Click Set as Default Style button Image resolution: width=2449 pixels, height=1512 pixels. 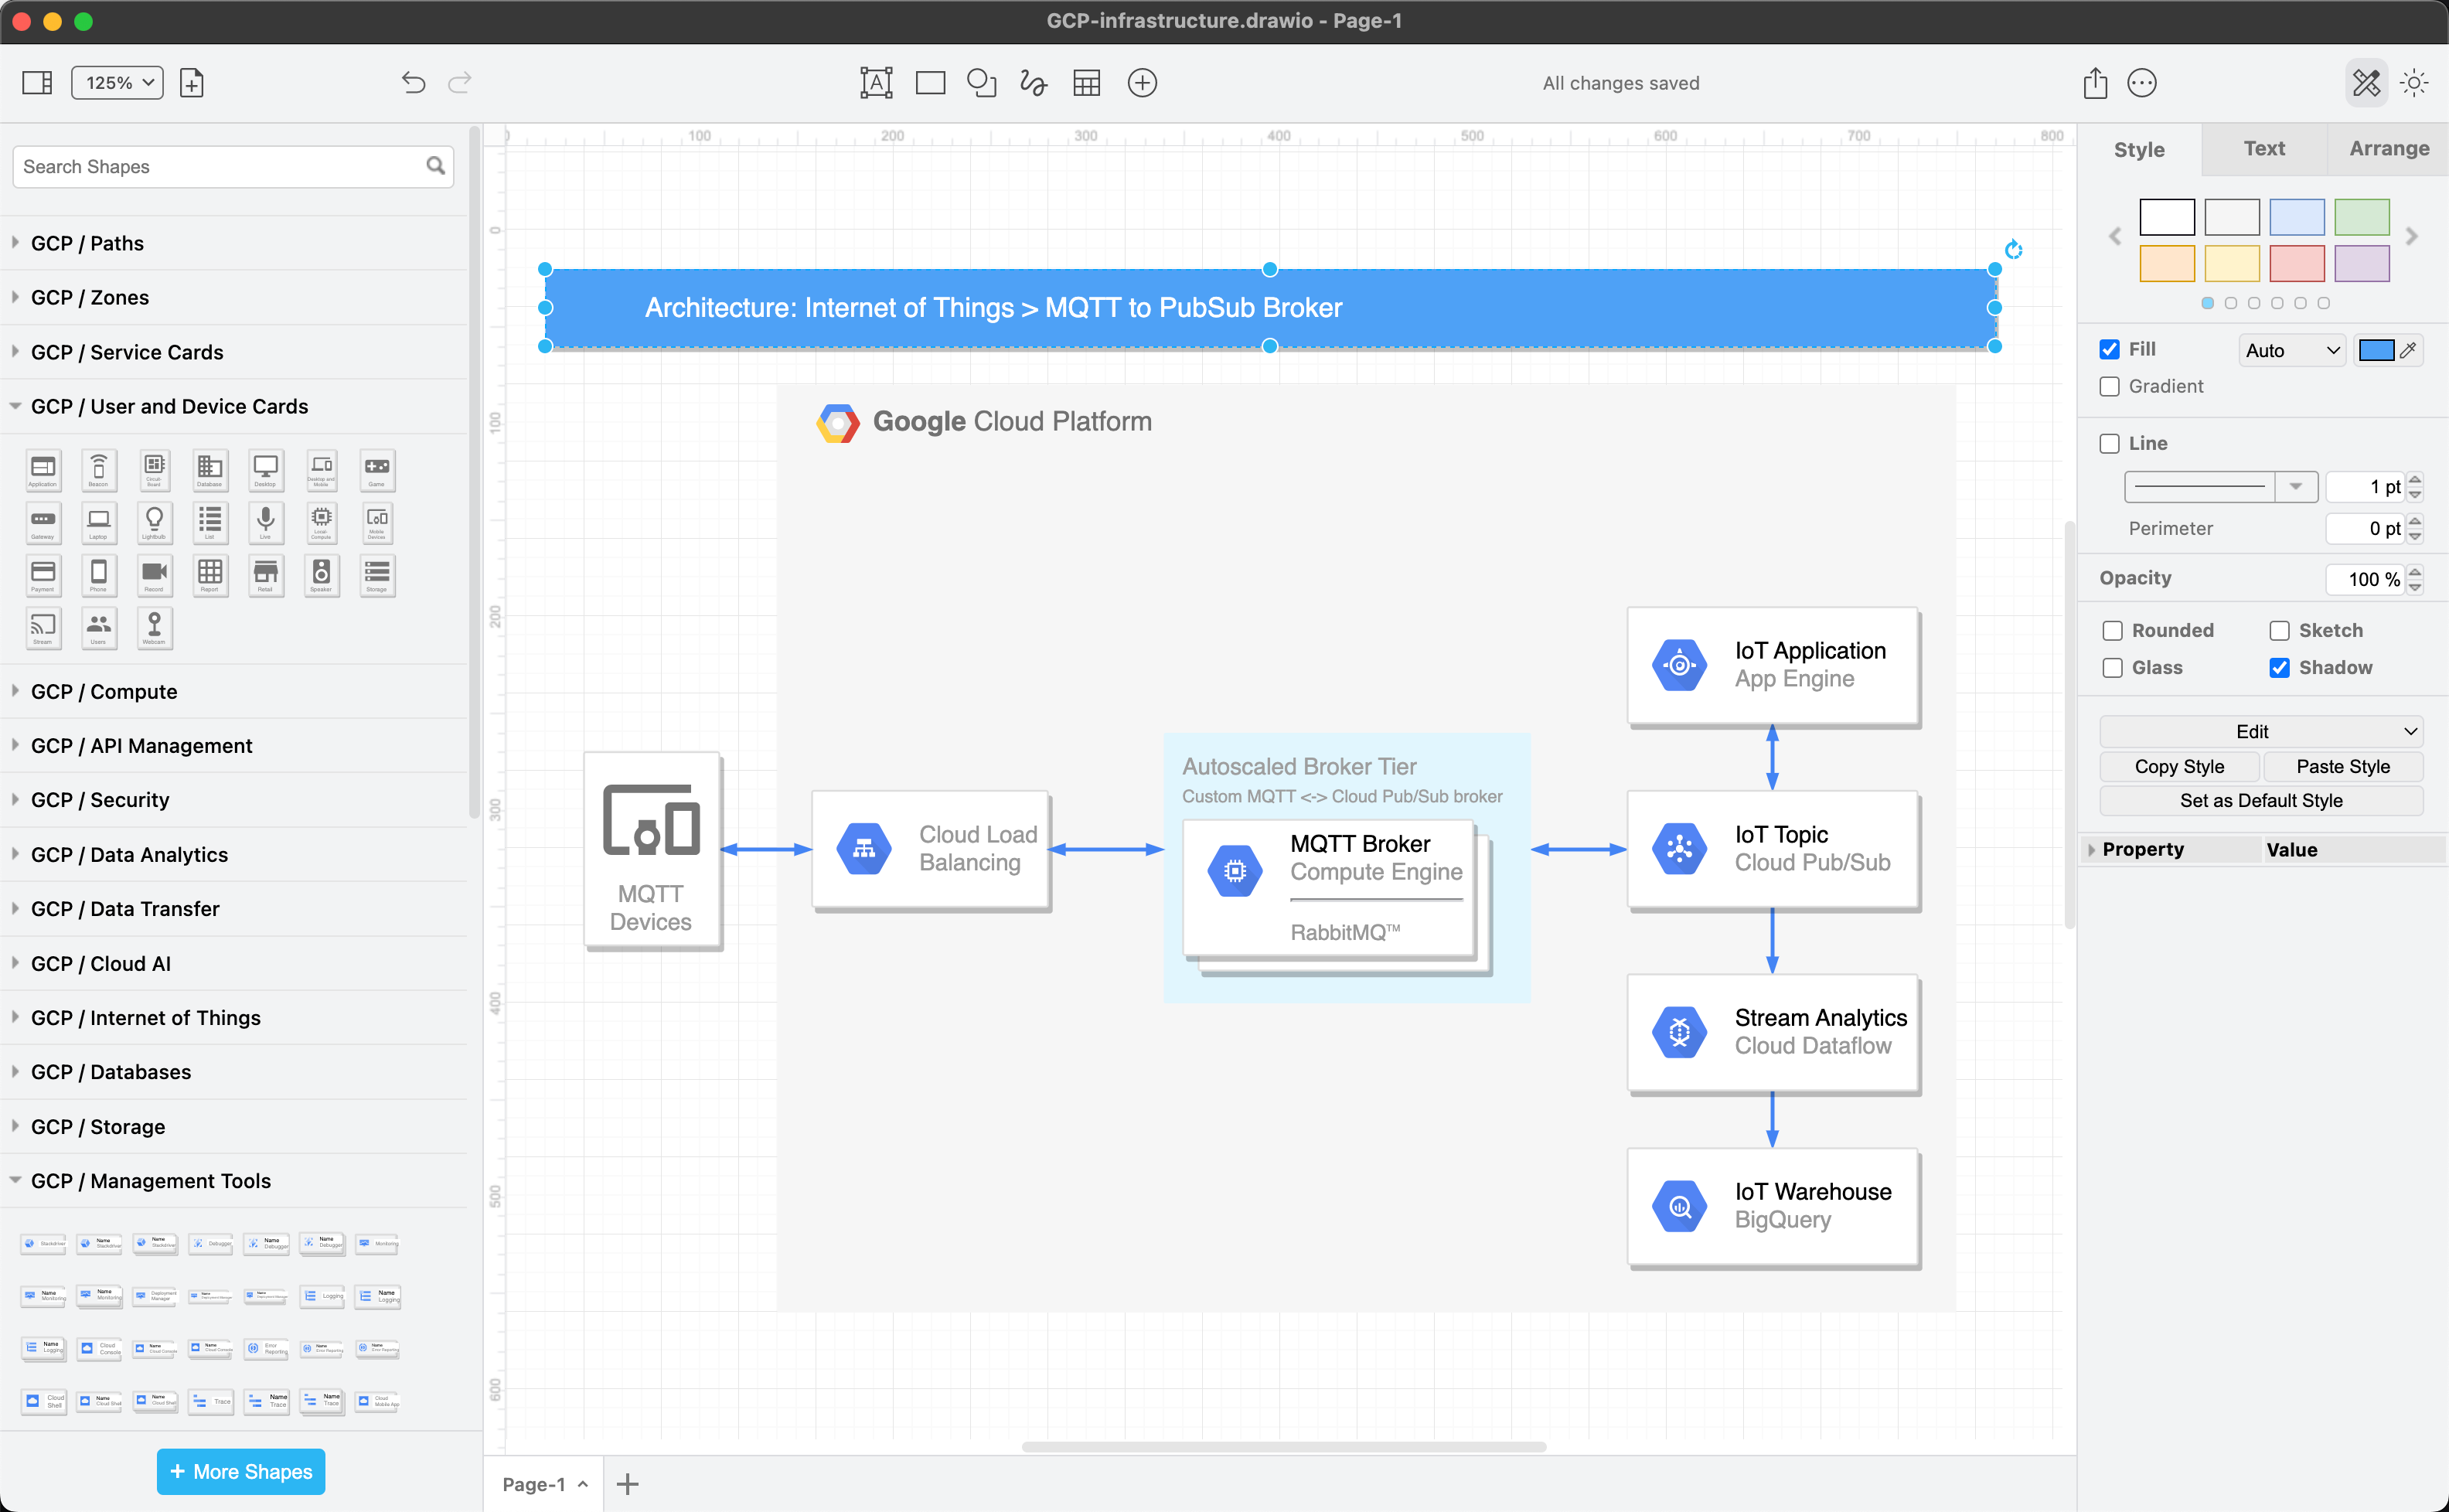pyautogui.click(x=2260, y=800)
